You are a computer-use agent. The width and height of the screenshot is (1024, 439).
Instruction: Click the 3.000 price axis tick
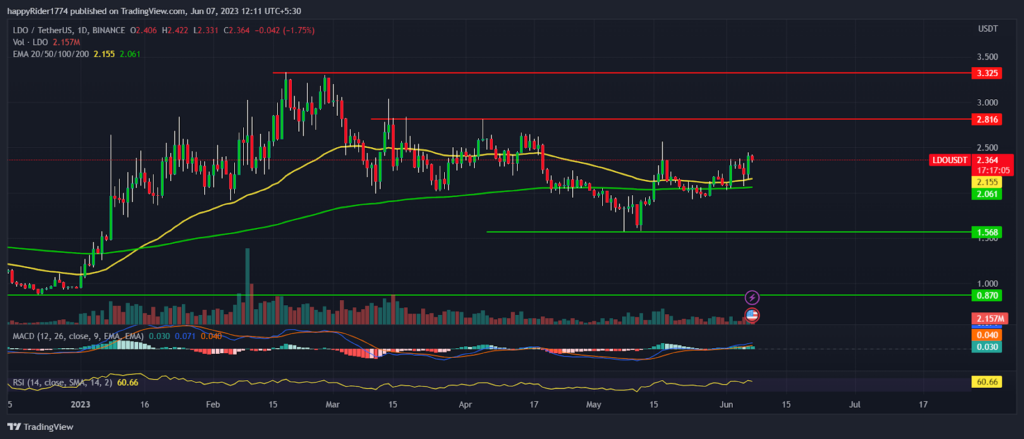987,103
